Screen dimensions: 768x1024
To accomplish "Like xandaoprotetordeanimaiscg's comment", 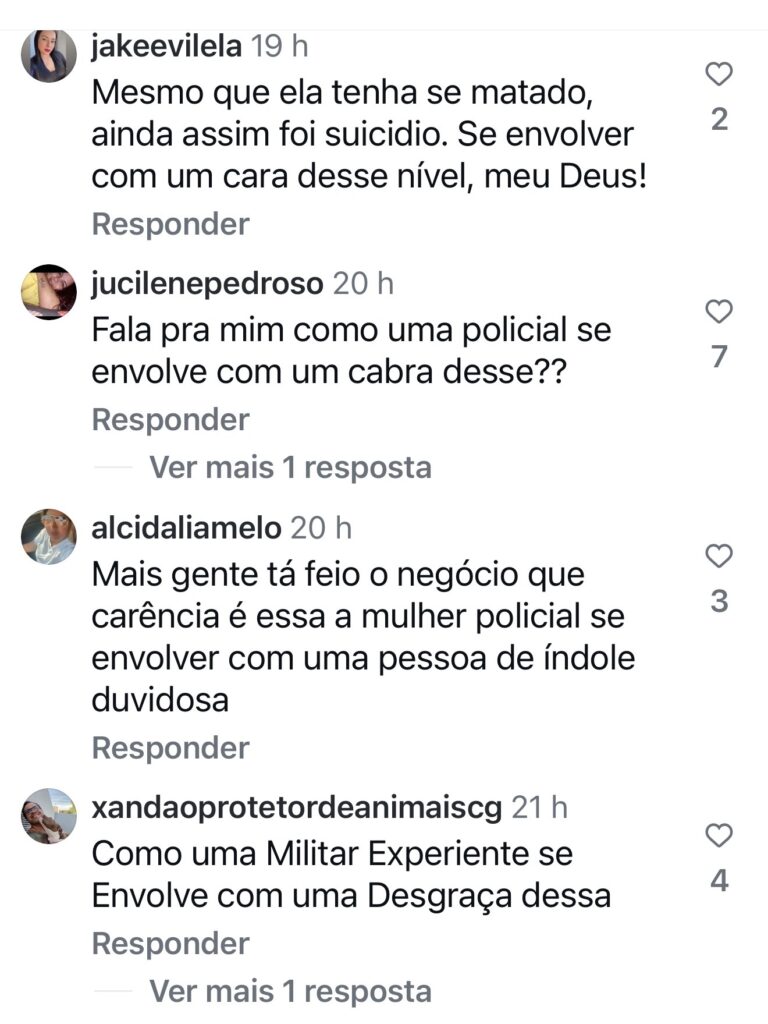I will click(x=719, y=836).
